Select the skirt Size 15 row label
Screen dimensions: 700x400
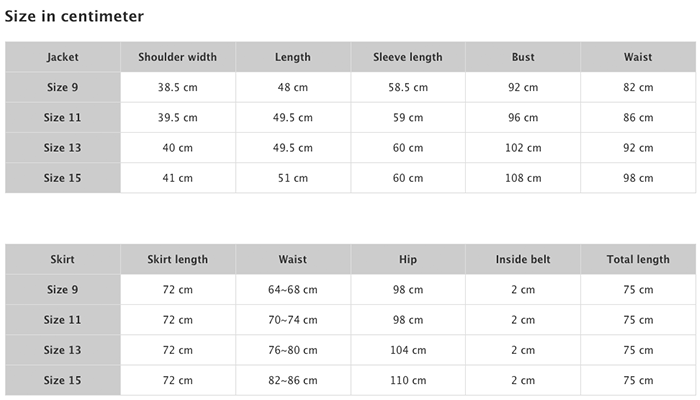pos(62,380)
